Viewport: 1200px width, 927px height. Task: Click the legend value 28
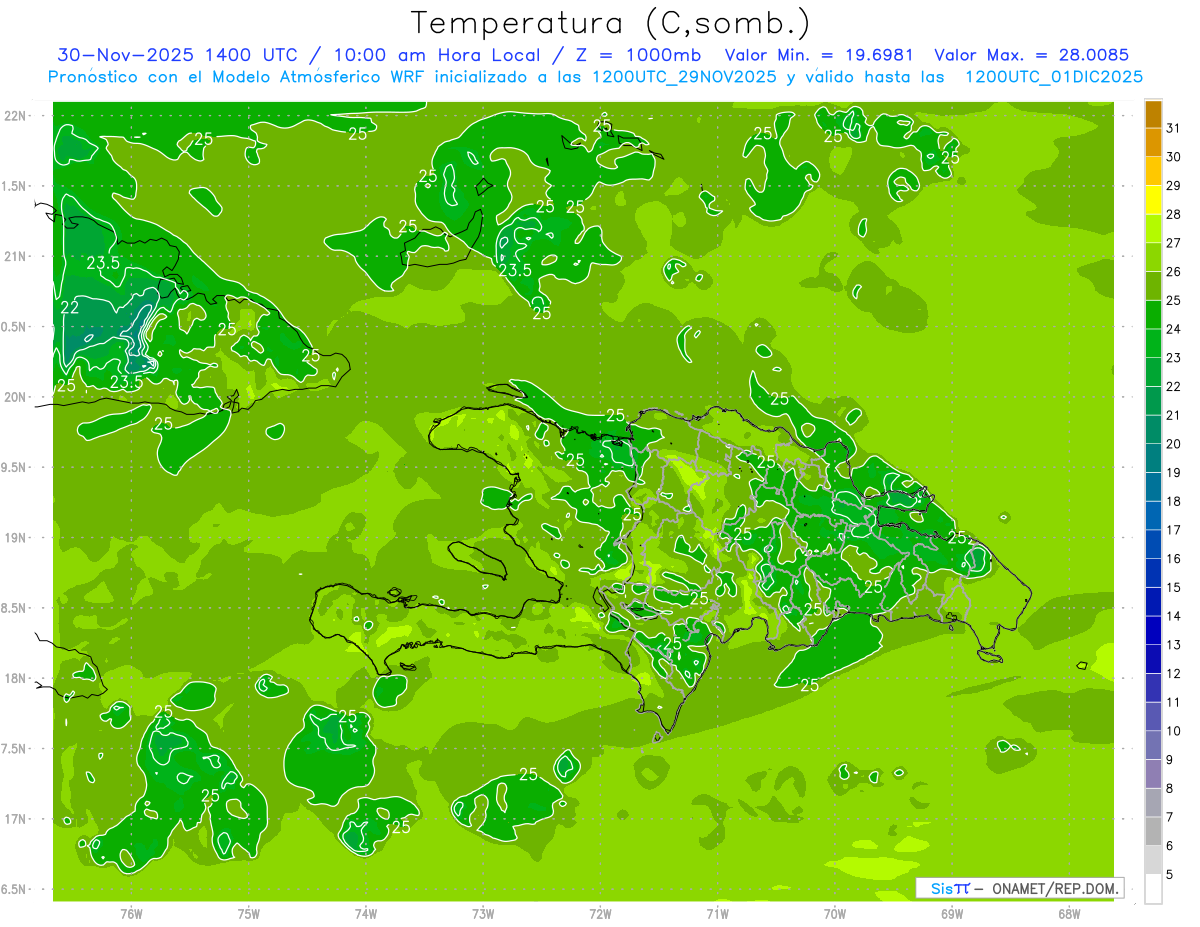[x=1174, y=214]
